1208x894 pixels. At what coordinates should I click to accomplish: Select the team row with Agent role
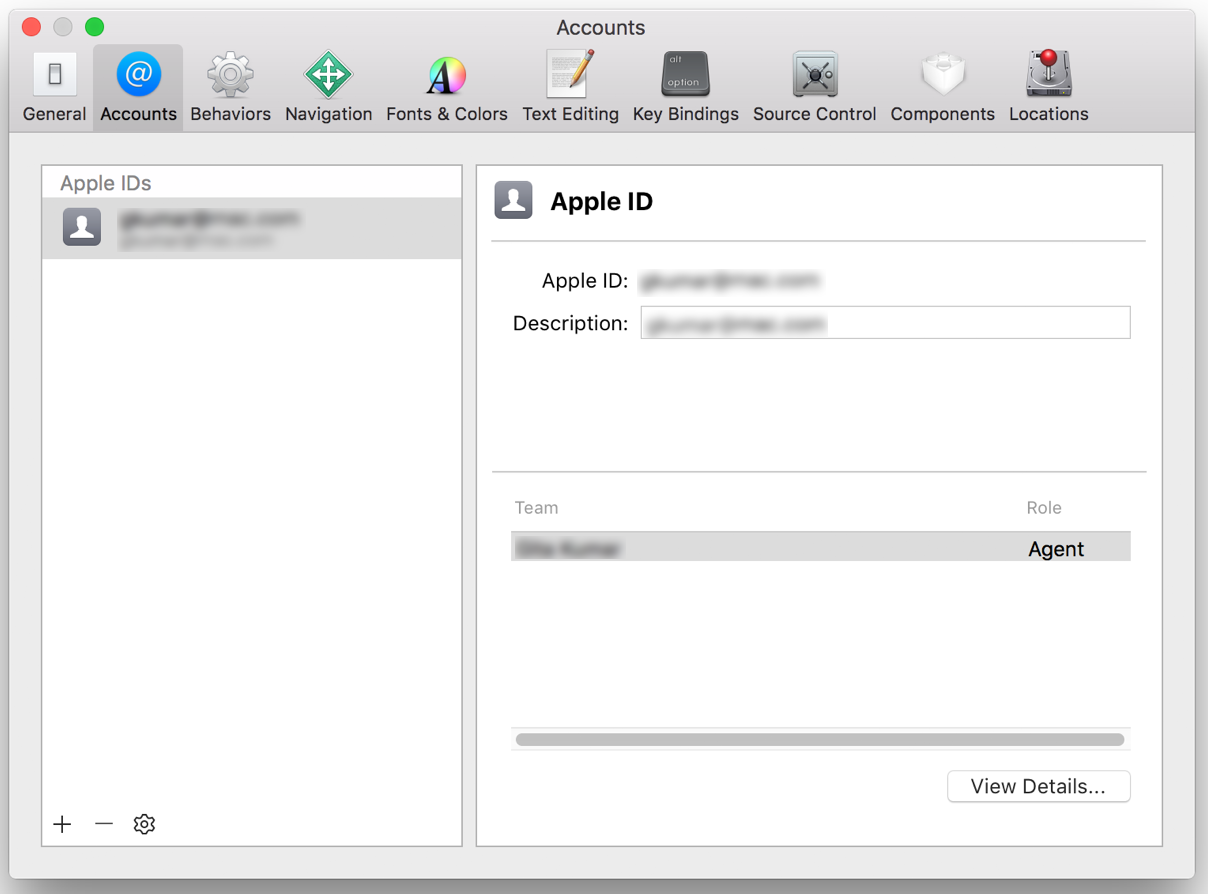click(820, 547)
